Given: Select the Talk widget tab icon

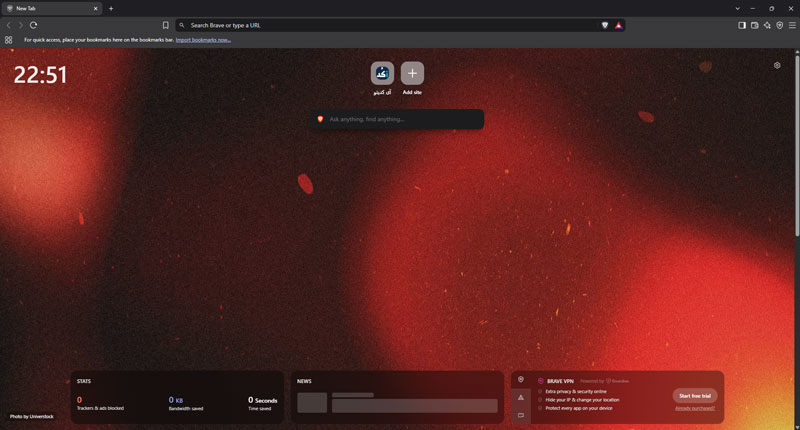Looking at the screenshot, I should click(521, 415).
